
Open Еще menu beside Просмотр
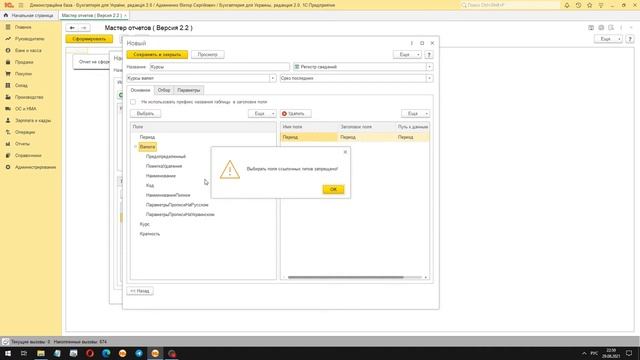pos(407,55)
